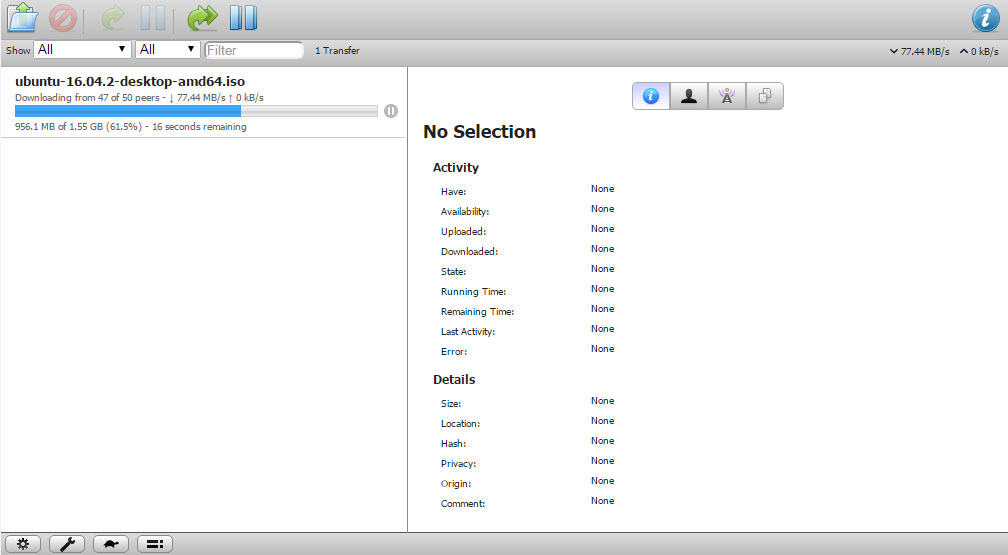
Task: Switch to the inspector Trackers tab
Action: pos(726,96)
